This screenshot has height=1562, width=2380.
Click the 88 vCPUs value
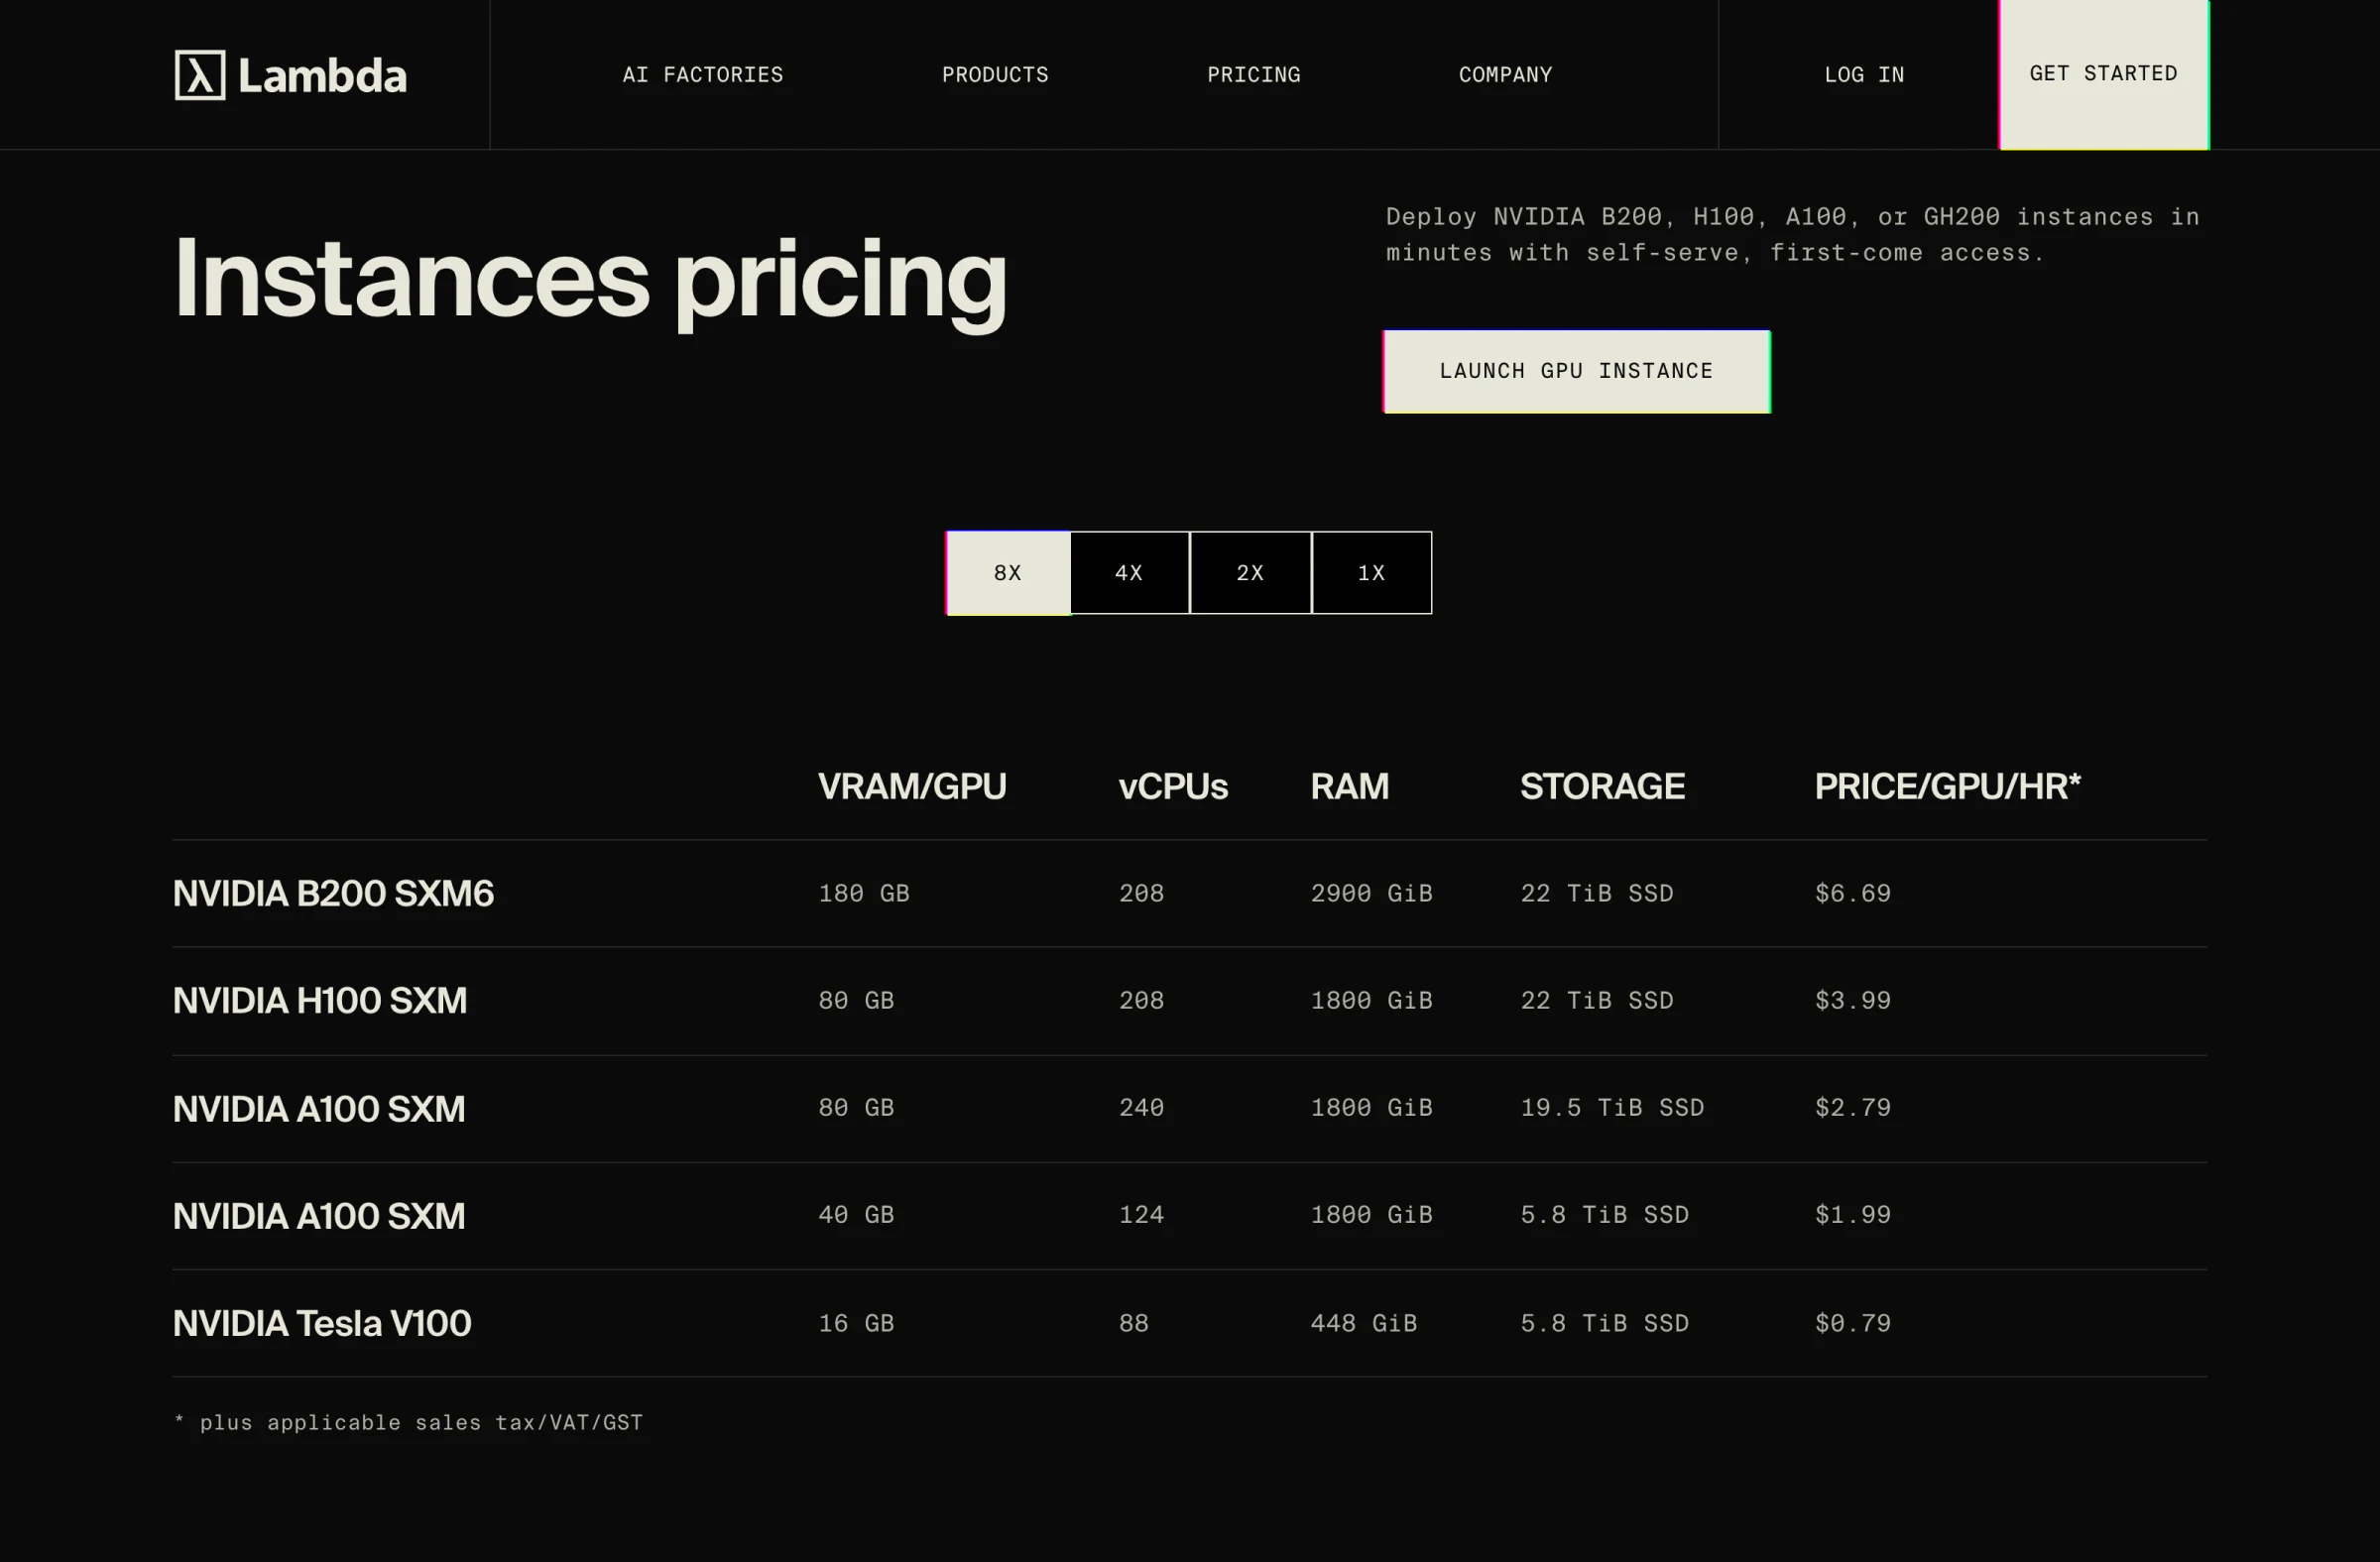coord(1134,1323)
